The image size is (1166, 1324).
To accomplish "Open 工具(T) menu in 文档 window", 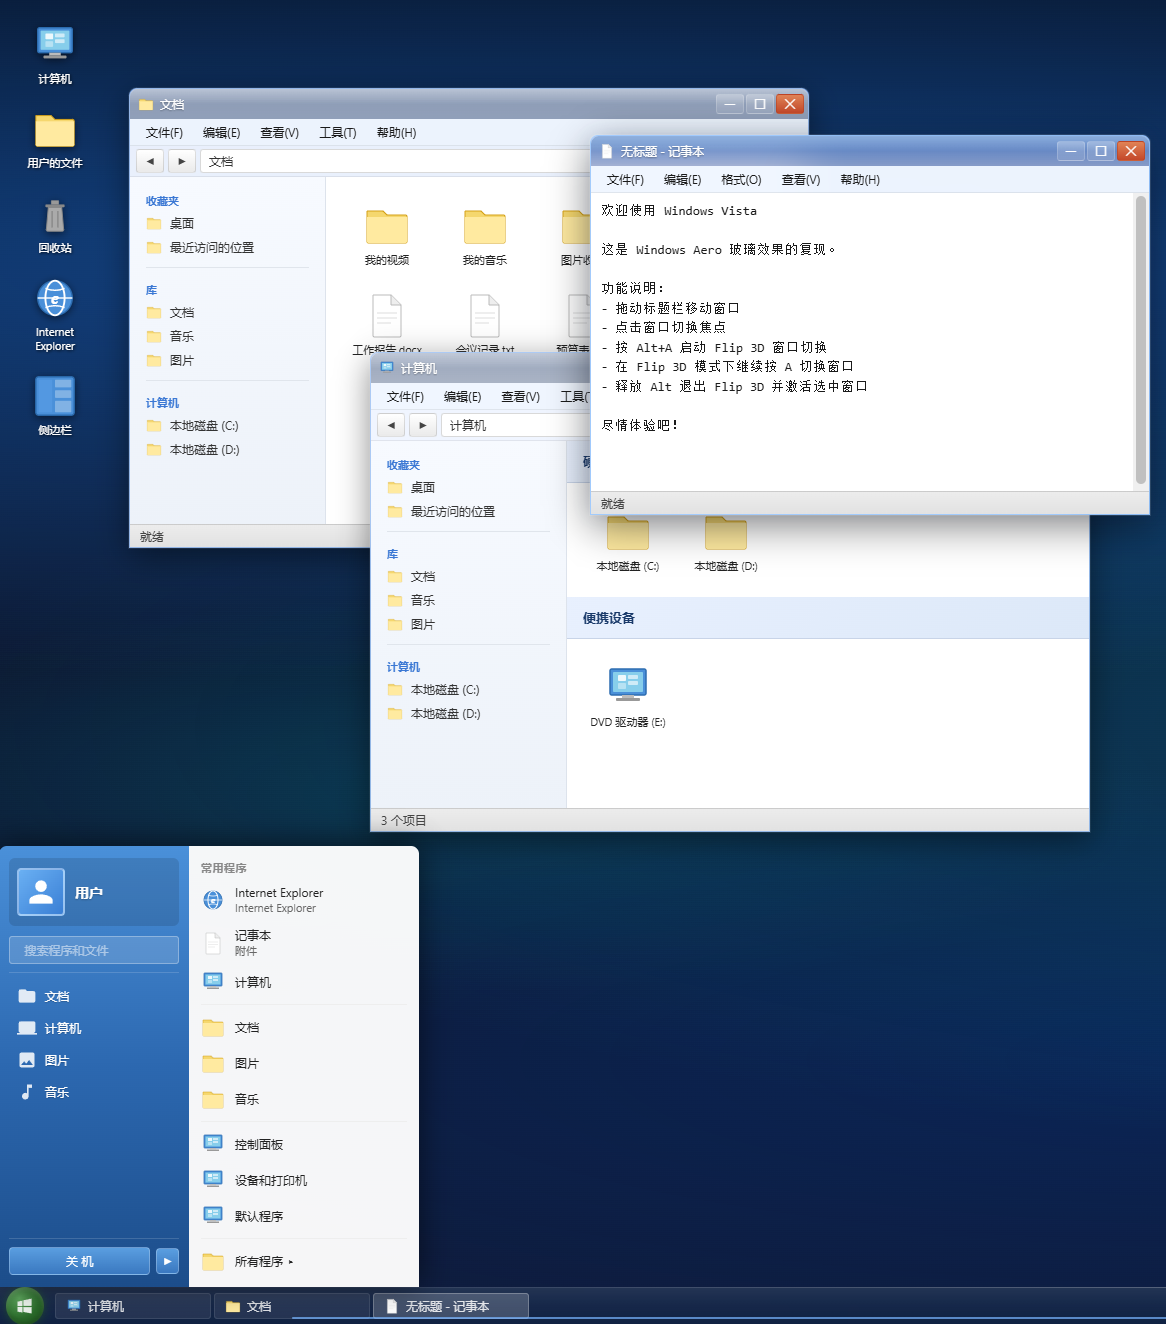I will (337, 133).
